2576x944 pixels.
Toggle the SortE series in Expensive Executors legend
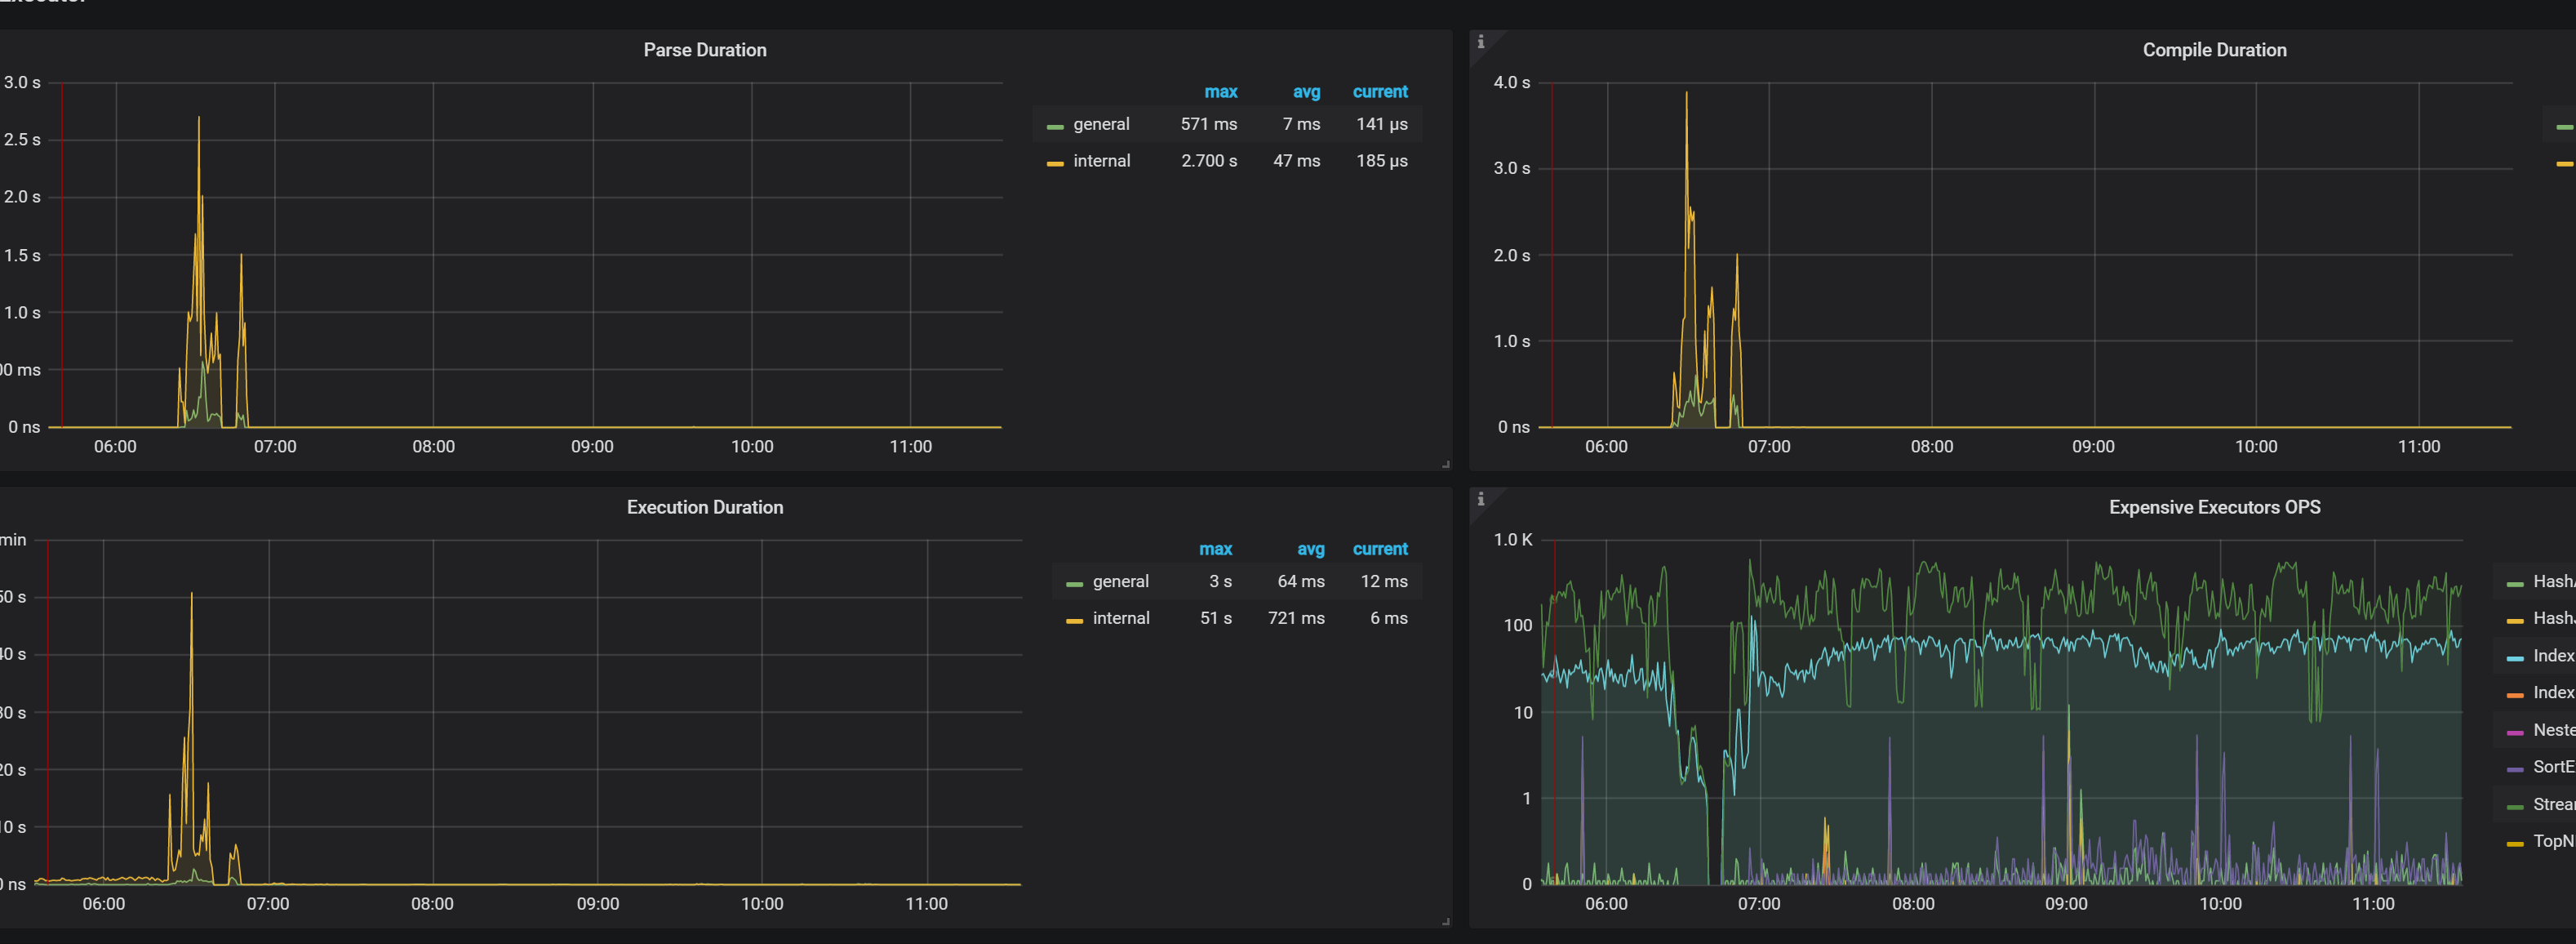pos(2552,766)
